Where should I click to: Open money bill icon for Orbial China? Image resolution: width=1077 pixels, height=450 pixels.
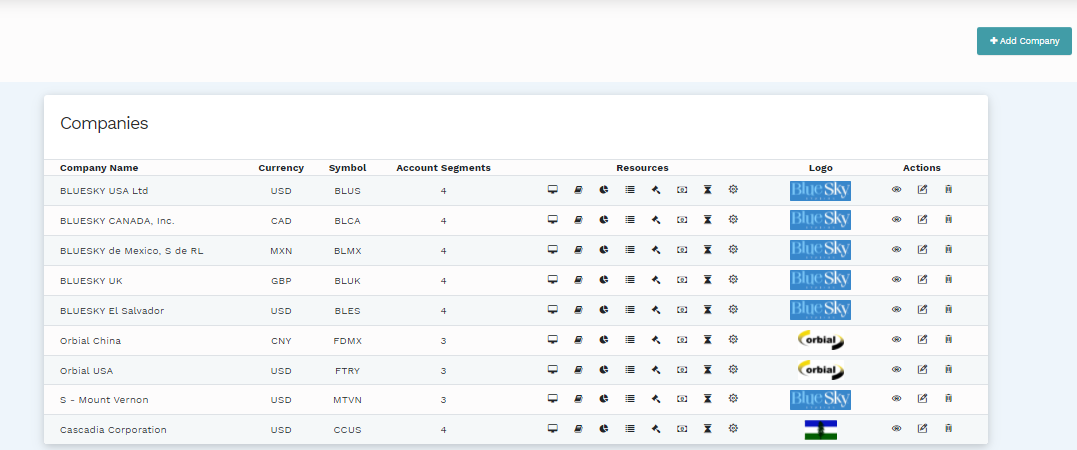(x=682, y=340)
